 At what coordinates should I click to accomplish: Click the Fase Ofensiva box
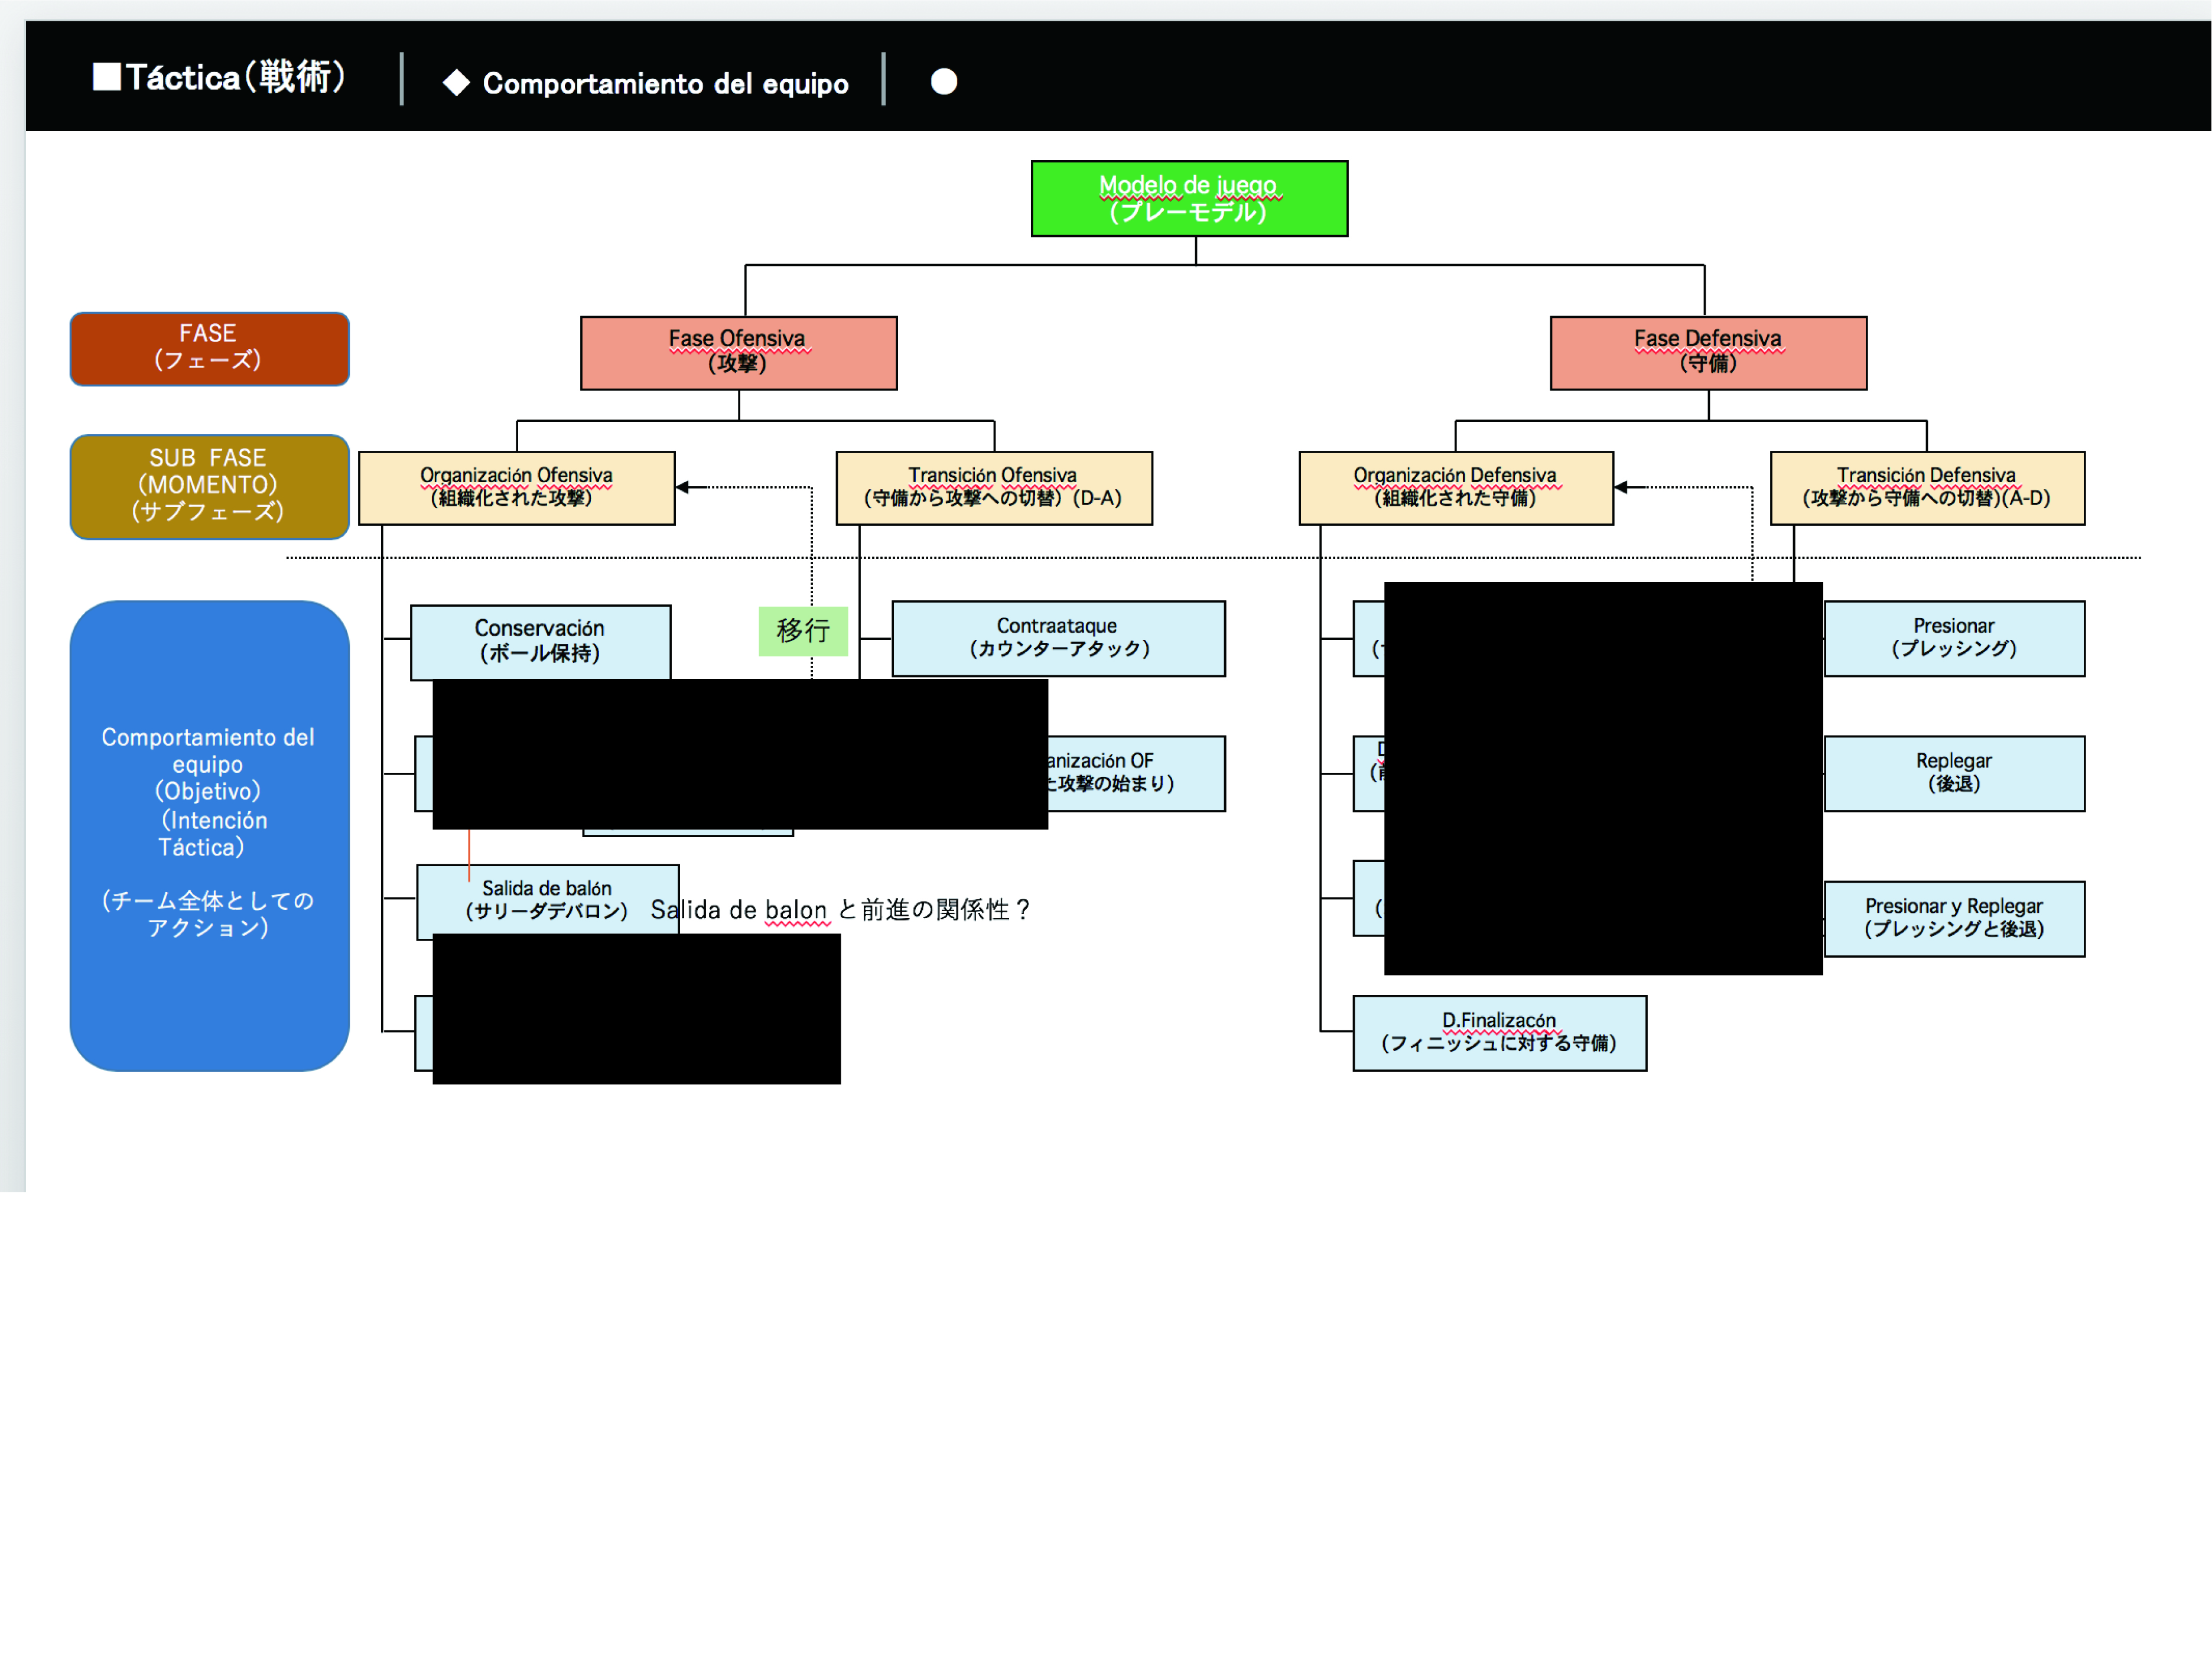pos(738,353)
